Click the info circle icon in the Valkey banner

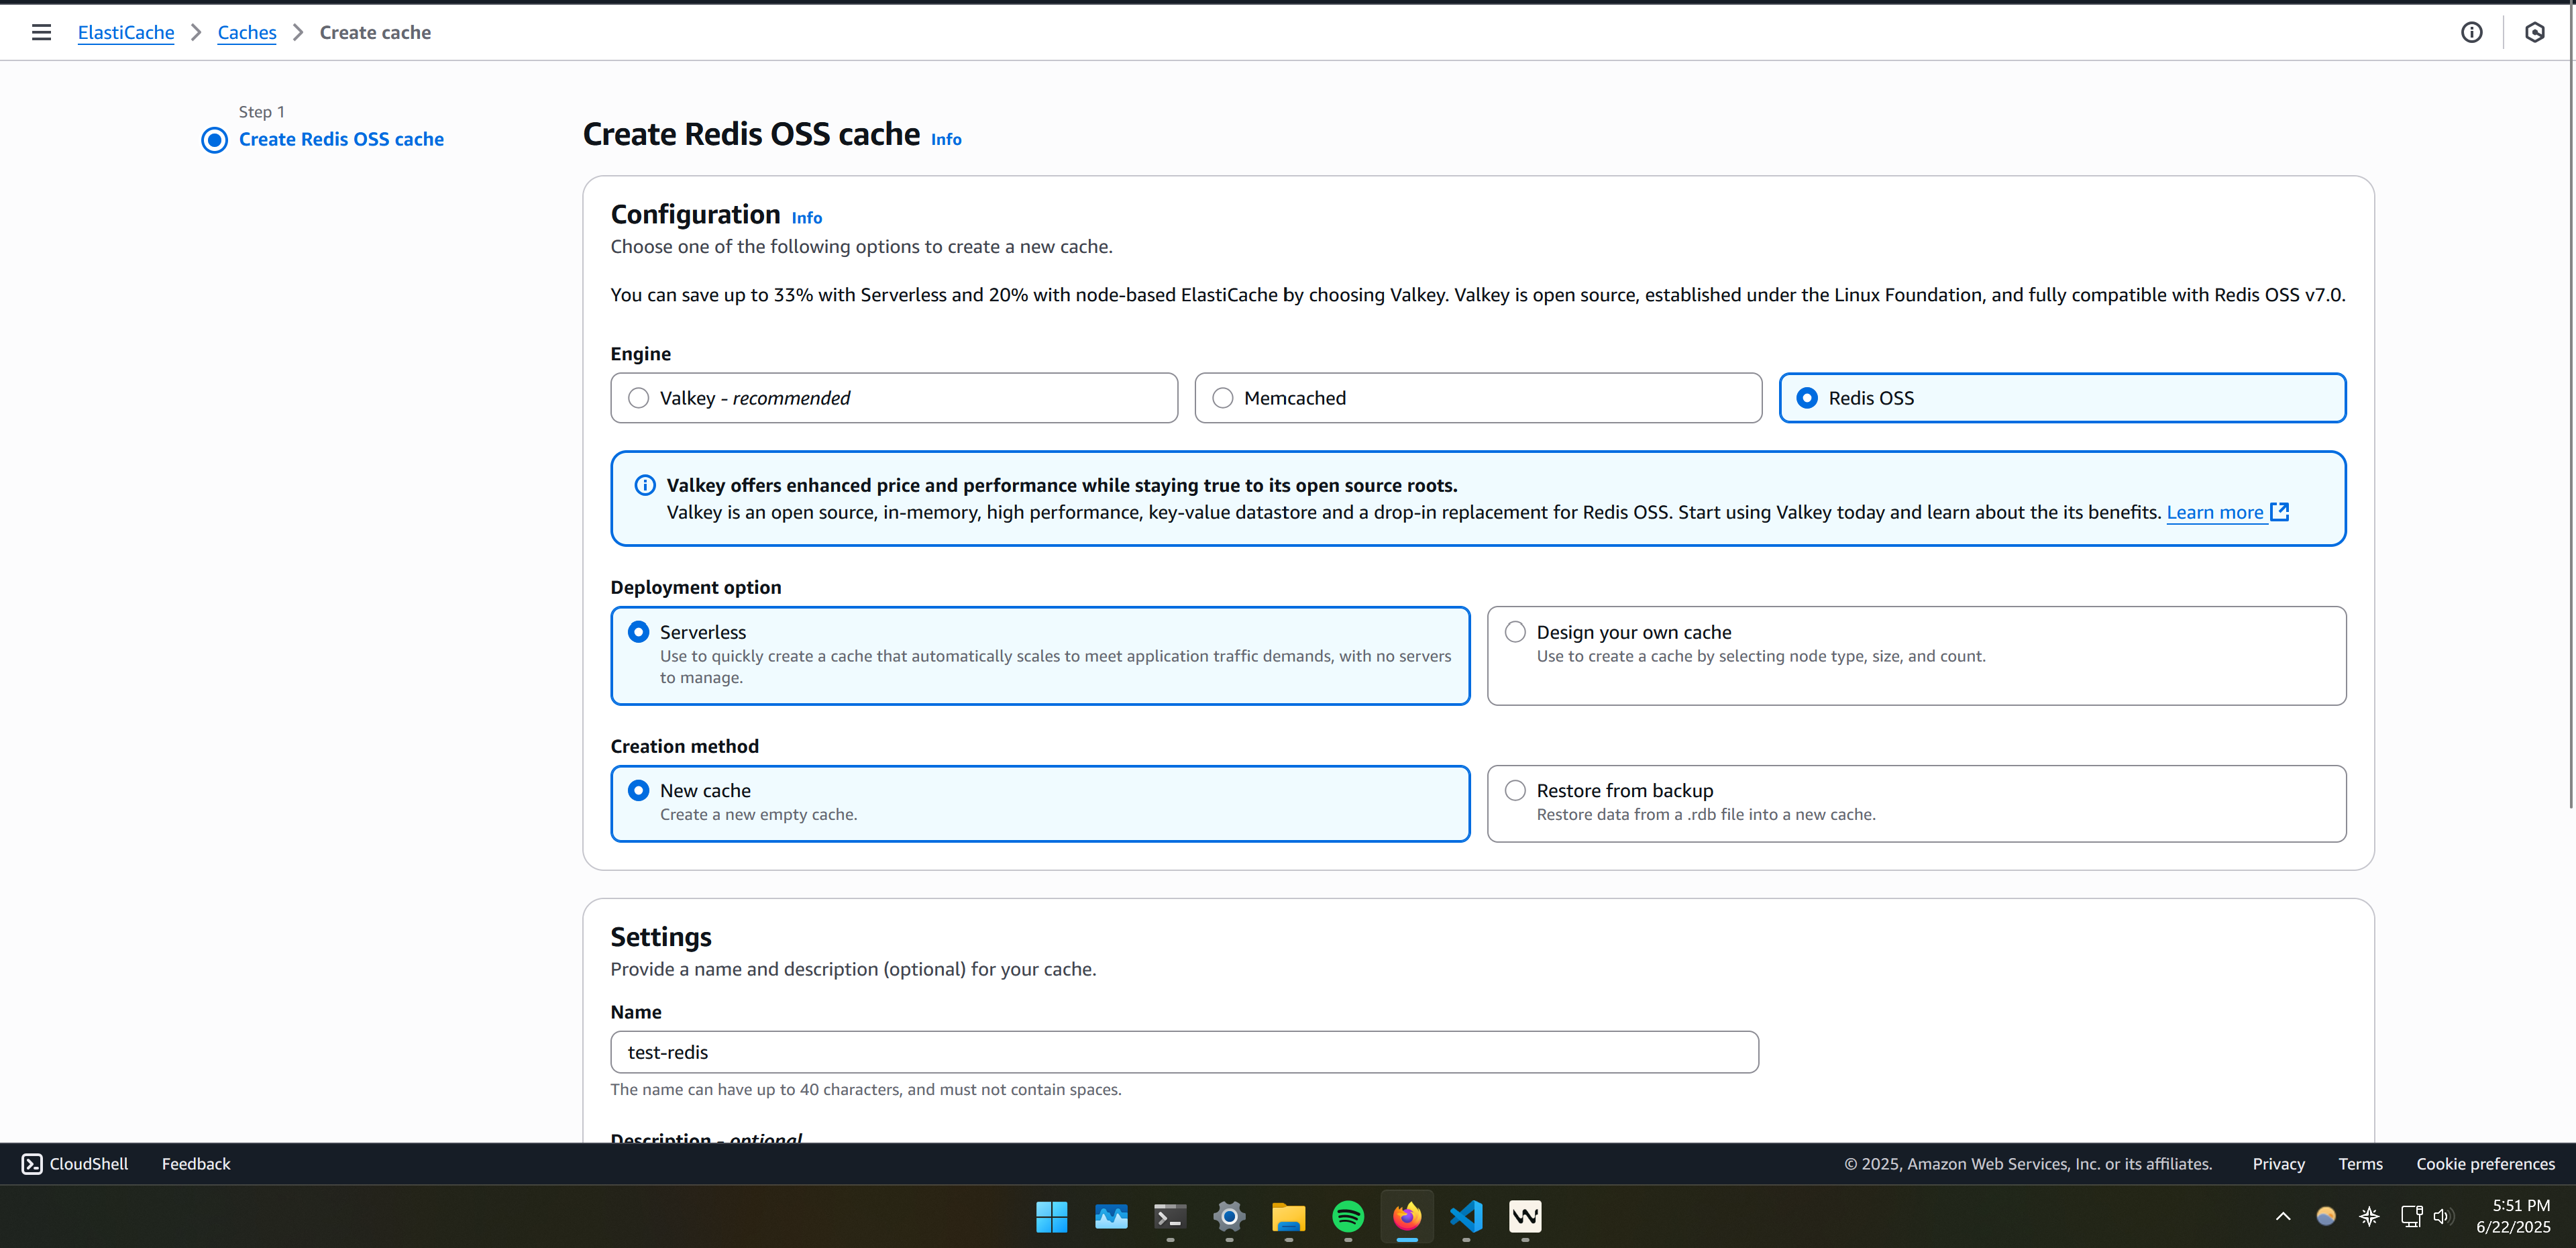tap(645, 485)
